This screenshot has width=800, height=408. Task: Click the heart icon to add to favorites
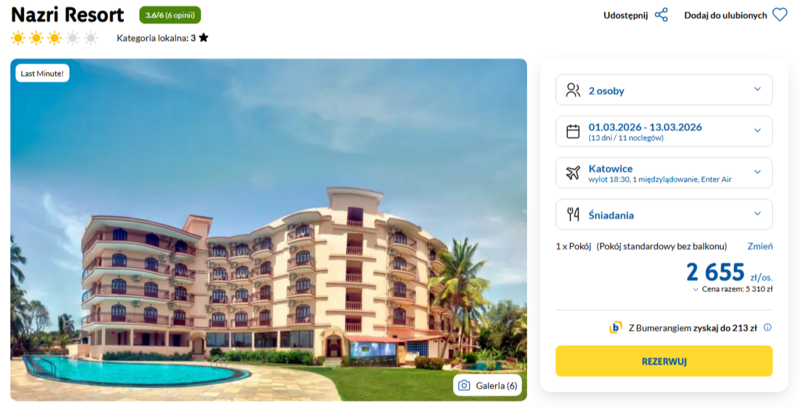click(780, 15)
